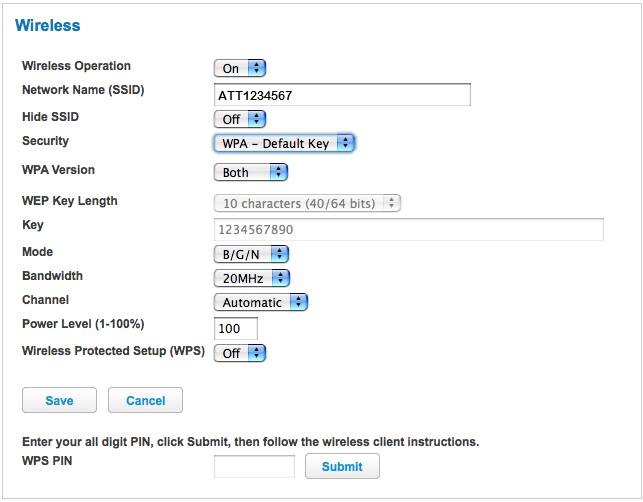Expand the Hide SSID dropdown
This screenshot has height=502, width=643.
coord(240,119)
